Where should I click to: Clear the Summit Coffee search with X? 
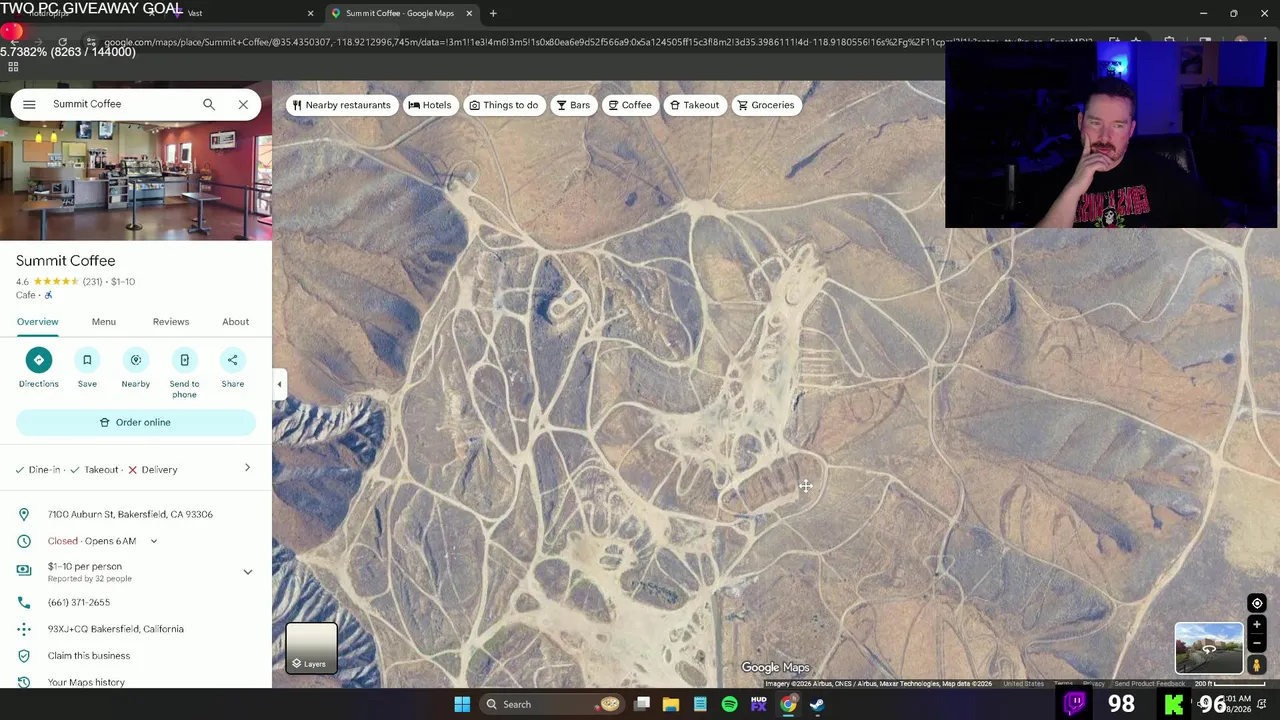243,104
